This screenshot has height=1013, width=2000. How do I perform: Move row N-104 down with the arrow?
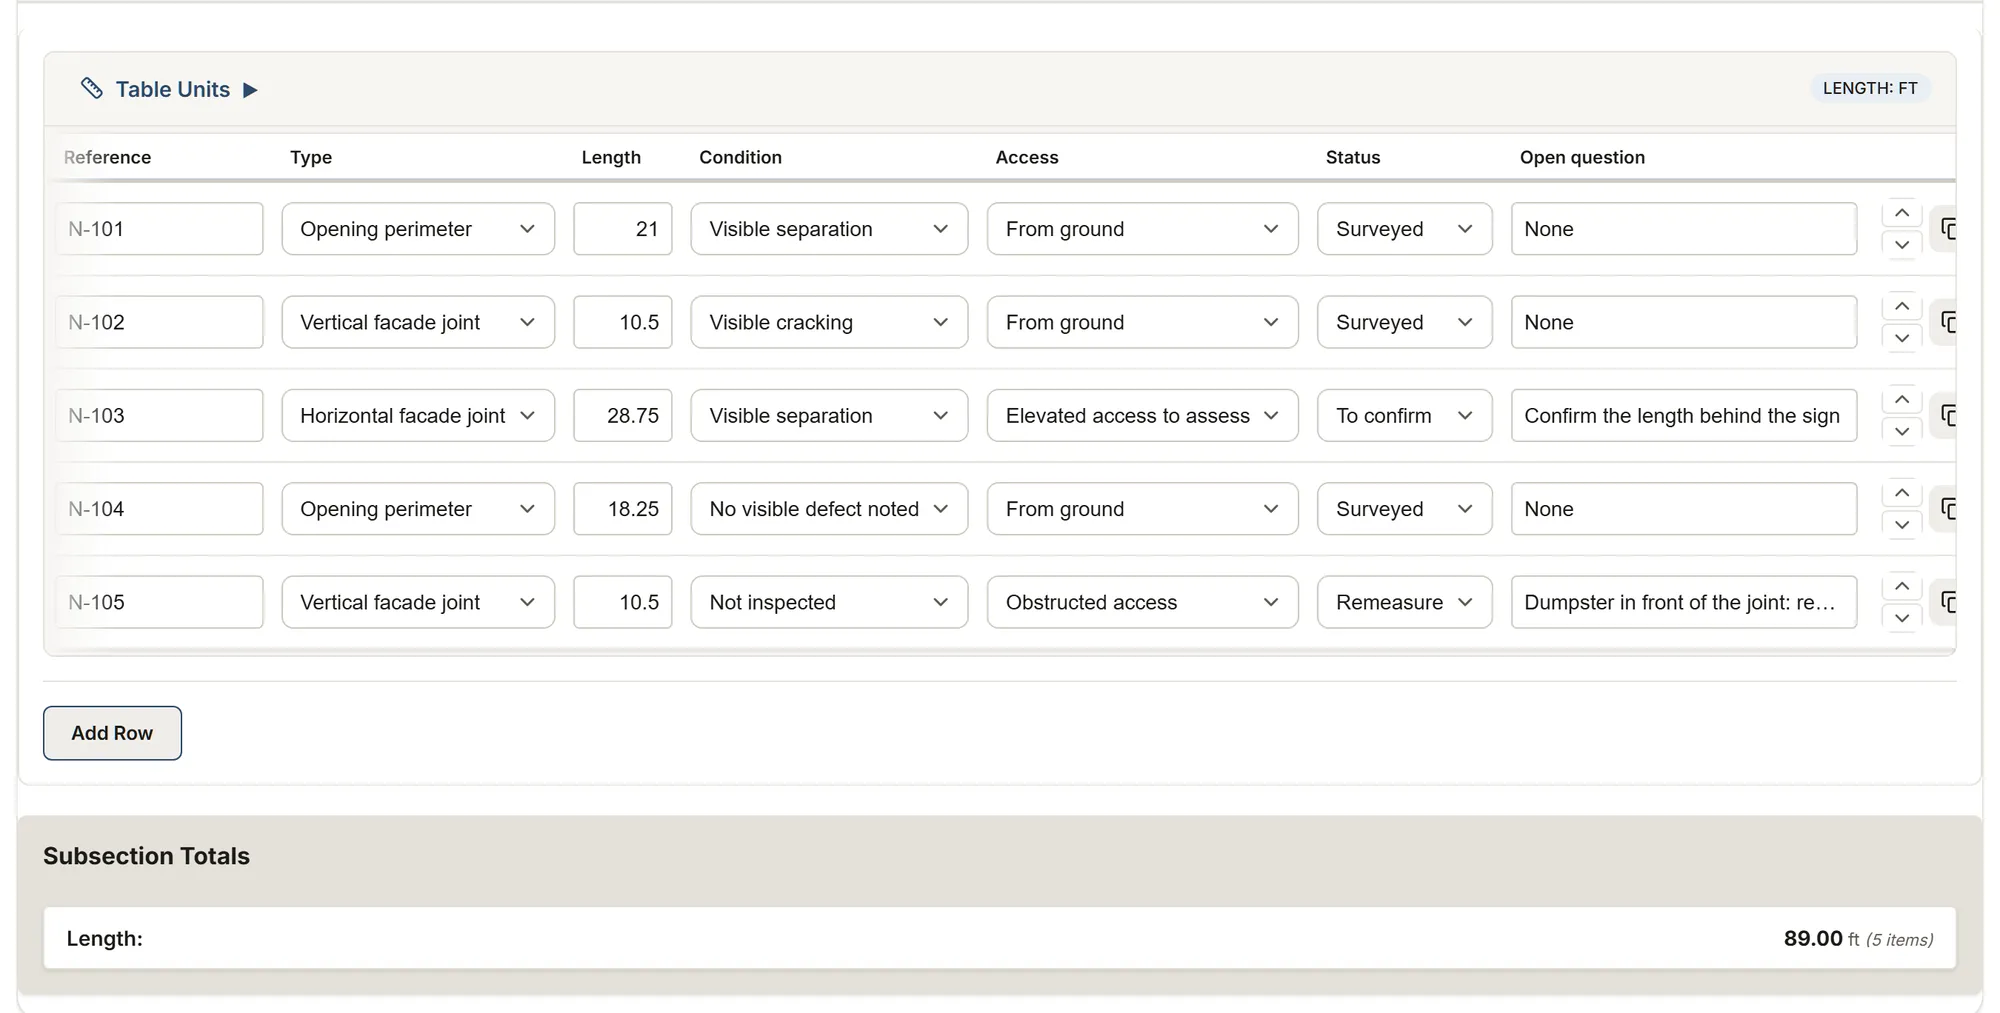[1902, 524]
